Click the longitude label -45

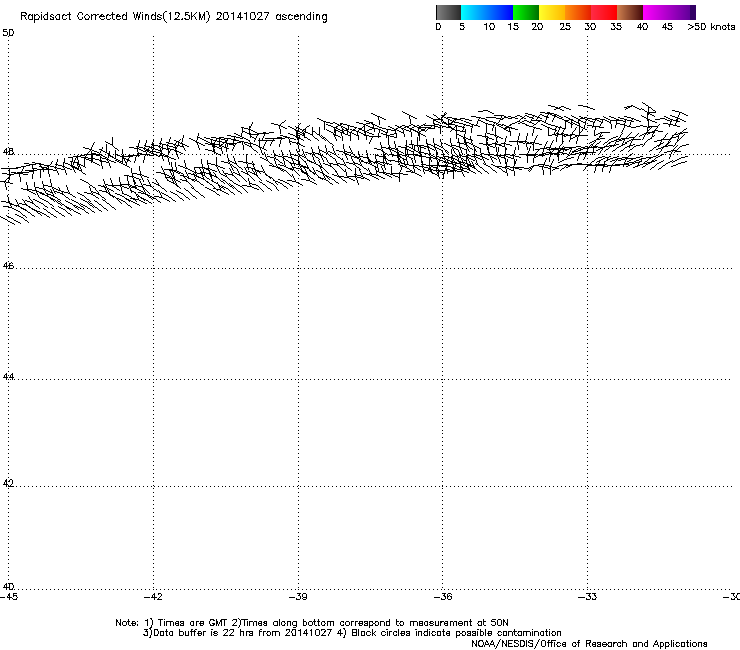pos(9,597)
